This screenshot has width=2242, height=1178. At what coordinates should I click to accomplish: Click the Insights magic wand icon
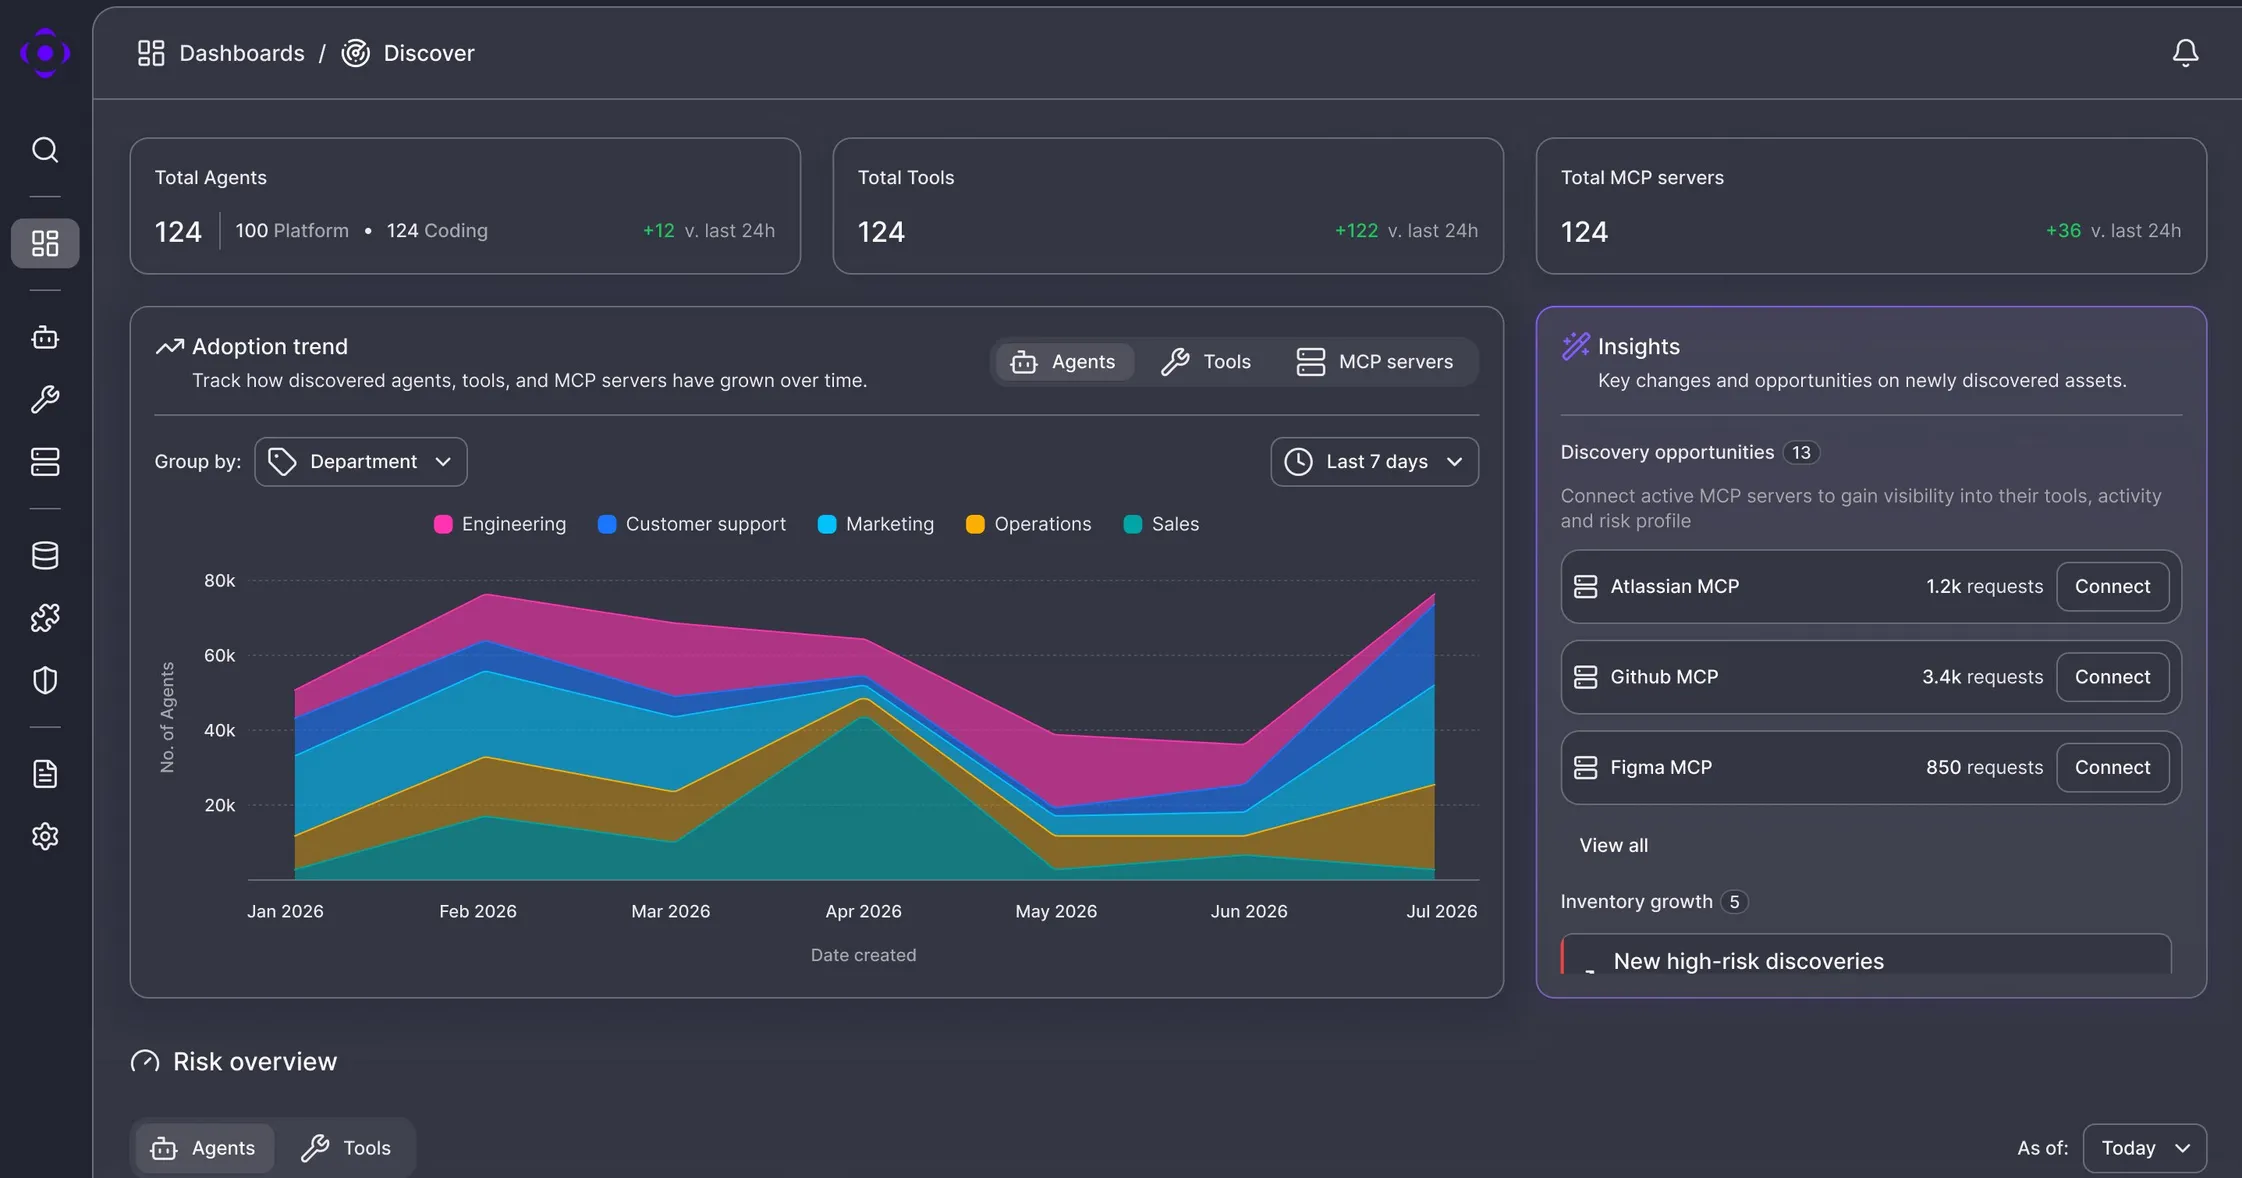pos(1575,346)
